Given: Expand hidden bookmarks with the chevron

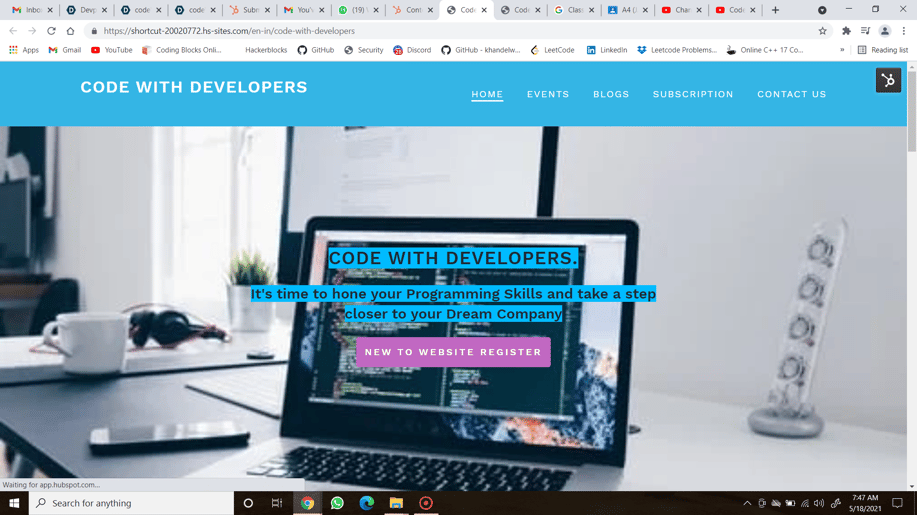Looking at the screenshot, I should pyautogui.click(x=842, y=50).
